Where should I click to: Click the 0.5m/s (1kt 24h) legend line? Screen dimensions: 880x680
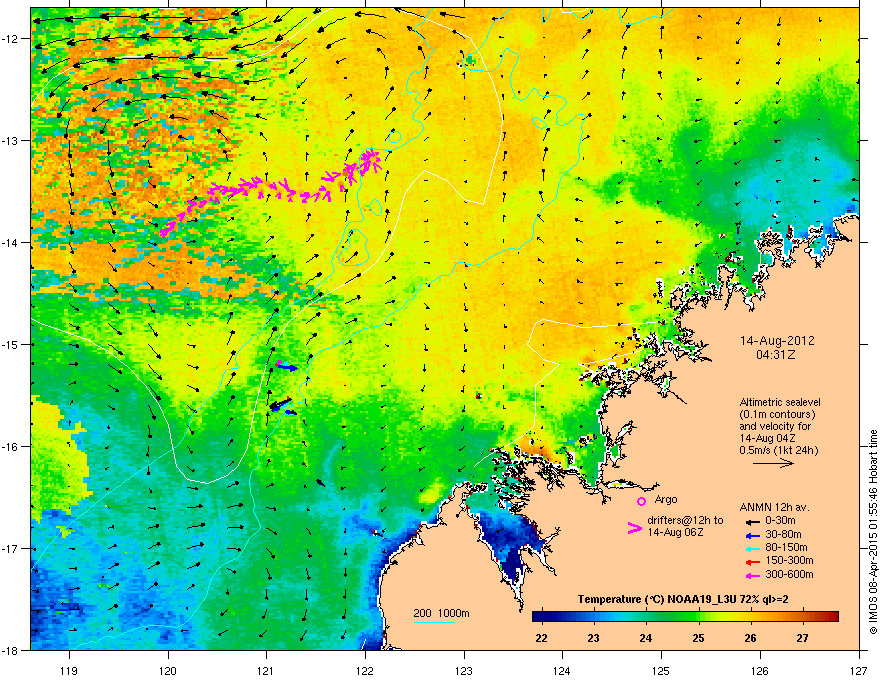(779, 450)
